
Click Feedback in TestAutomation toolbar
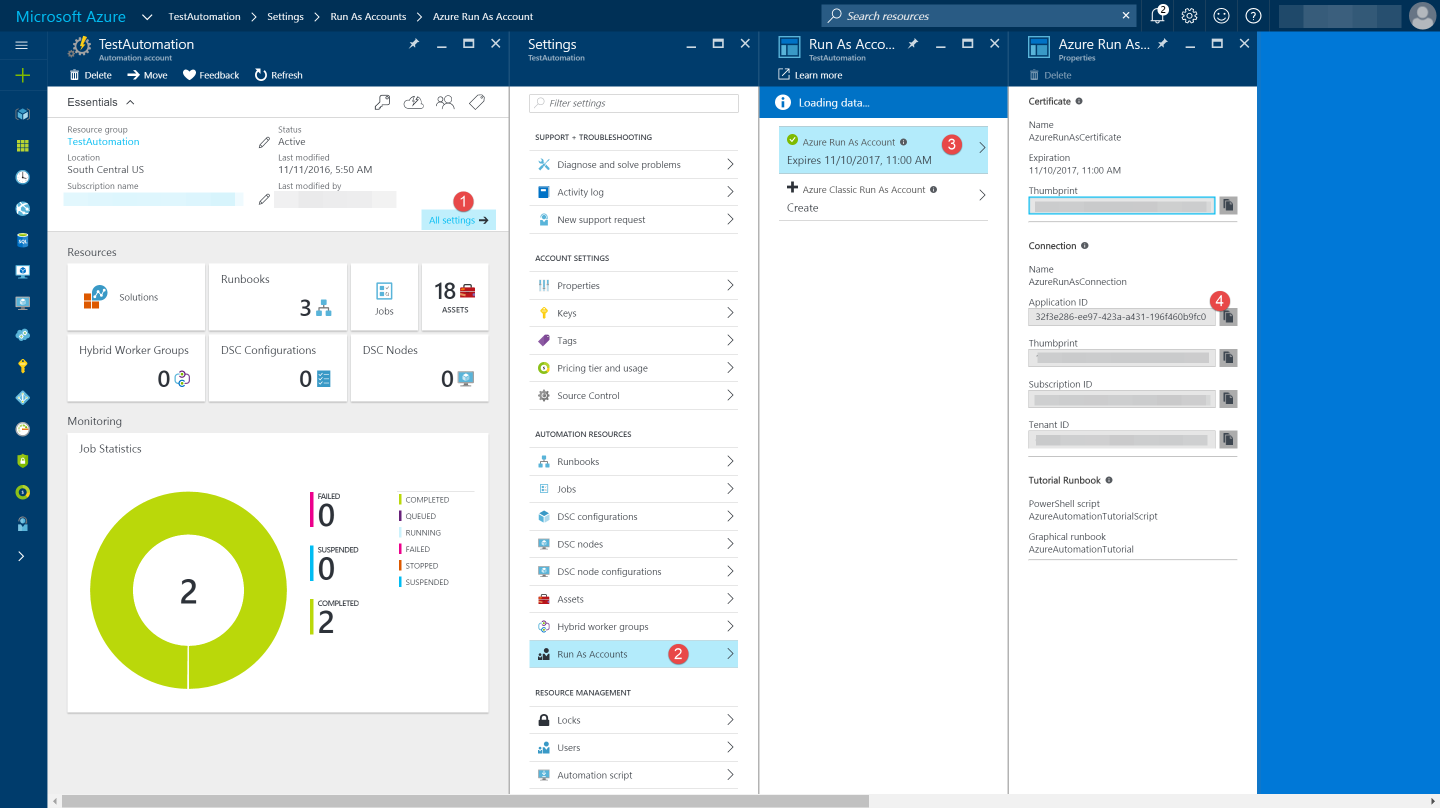(x=211, y=75)
